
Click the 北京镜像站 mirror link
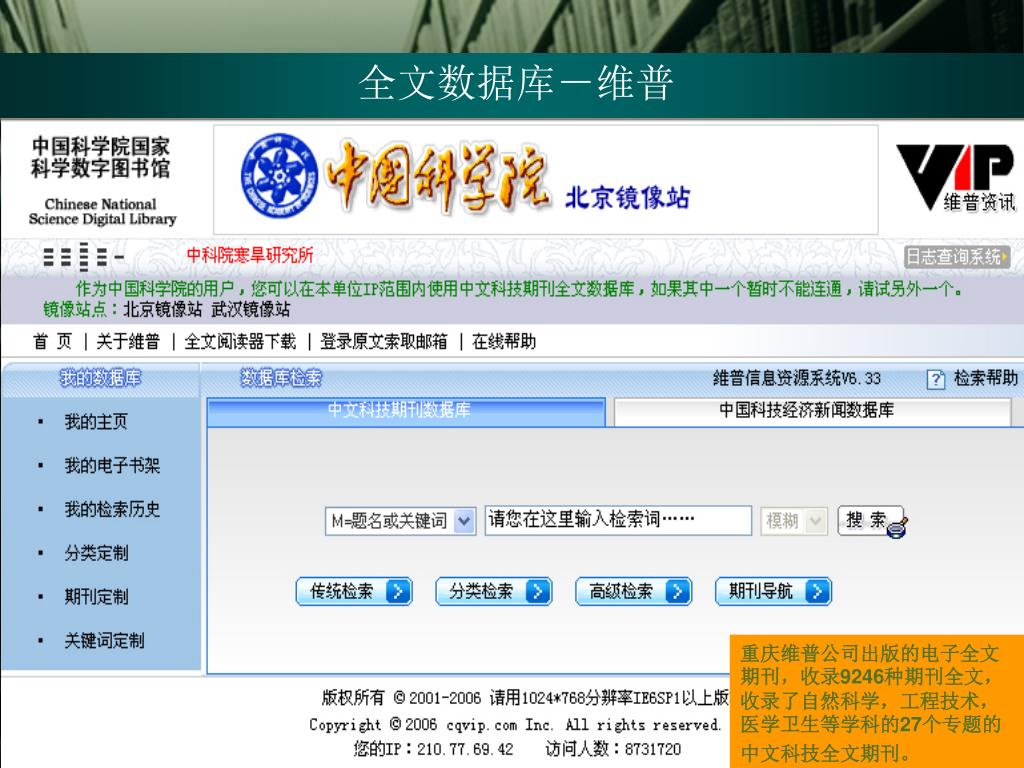coord(163,310)
